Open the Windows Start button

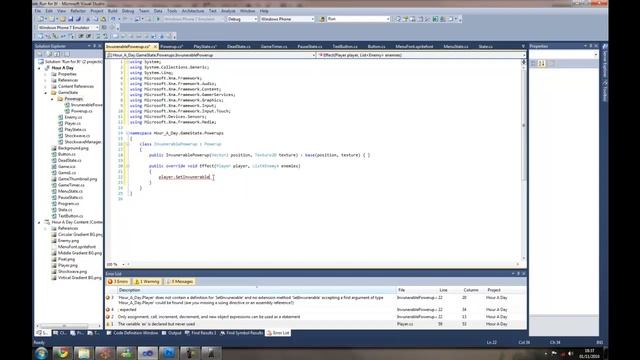coord(41,353)
